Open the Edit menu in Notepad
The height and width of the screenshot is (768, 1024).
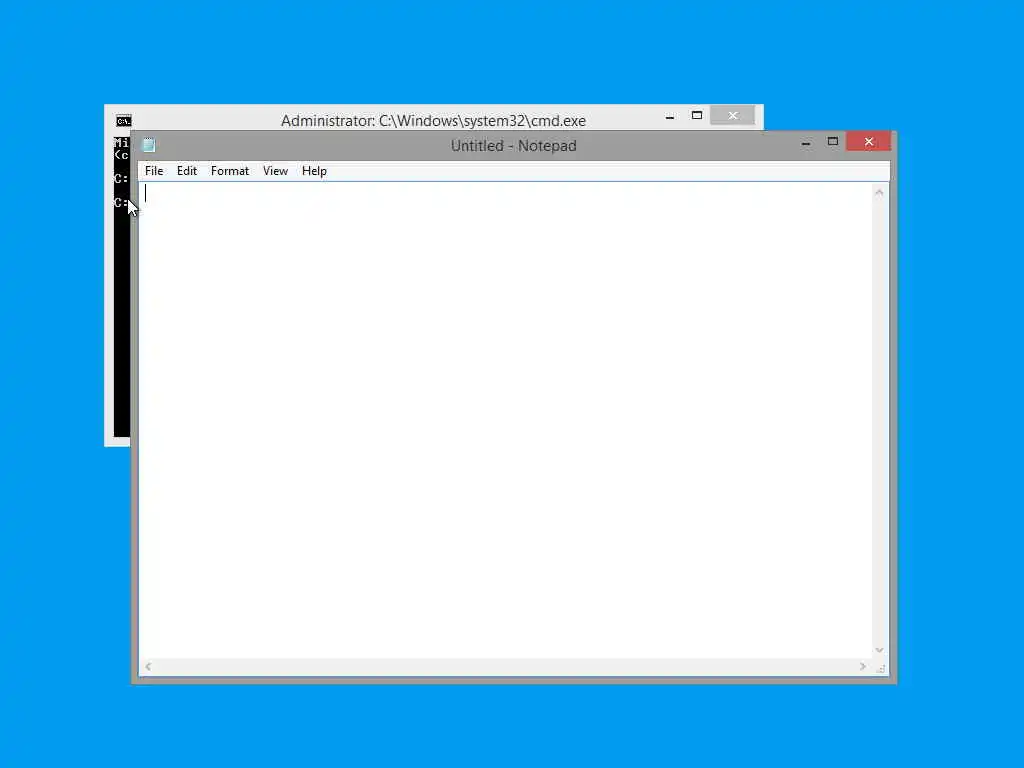point(187,171)
